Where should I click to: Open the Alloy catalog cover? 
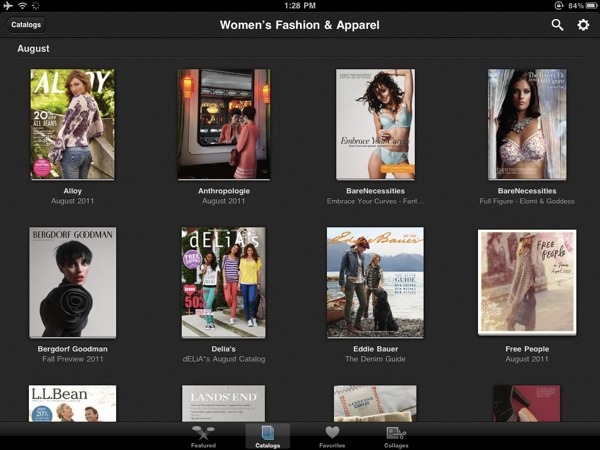tap(72, 124)
